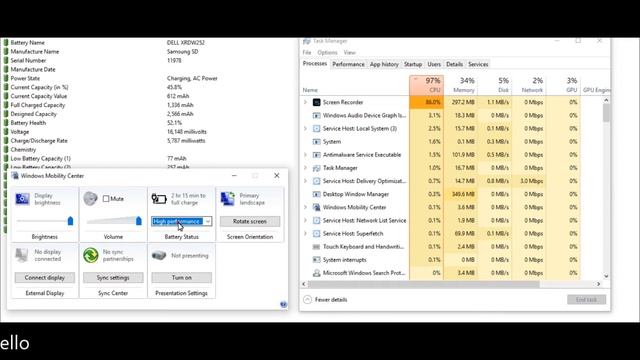Click the Network List Service icon

(x=316, y=220)
